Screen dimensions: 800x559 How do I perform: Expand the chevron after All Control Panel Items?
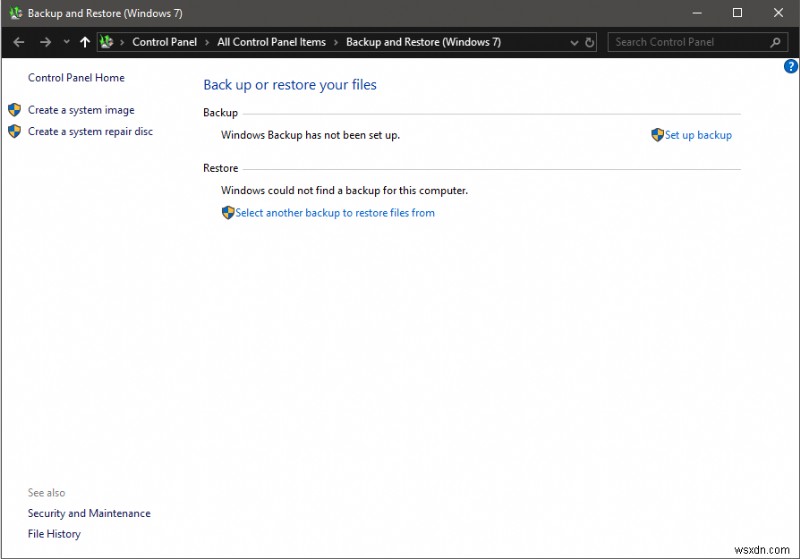(336, 42)
